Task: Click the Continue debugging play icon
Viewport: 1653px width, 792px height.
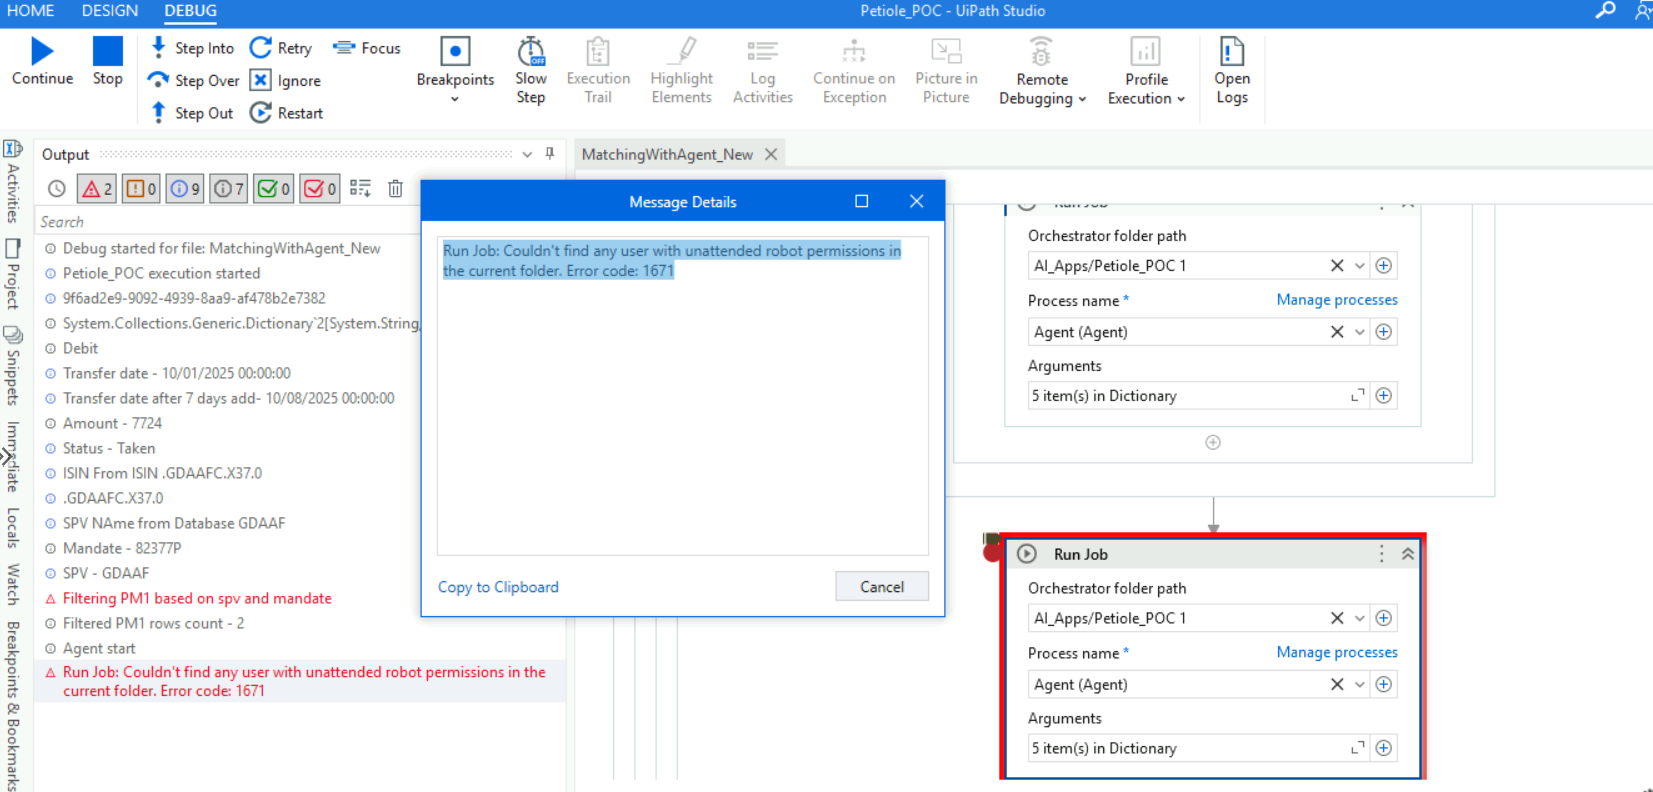Action: (x=42, y=52)
